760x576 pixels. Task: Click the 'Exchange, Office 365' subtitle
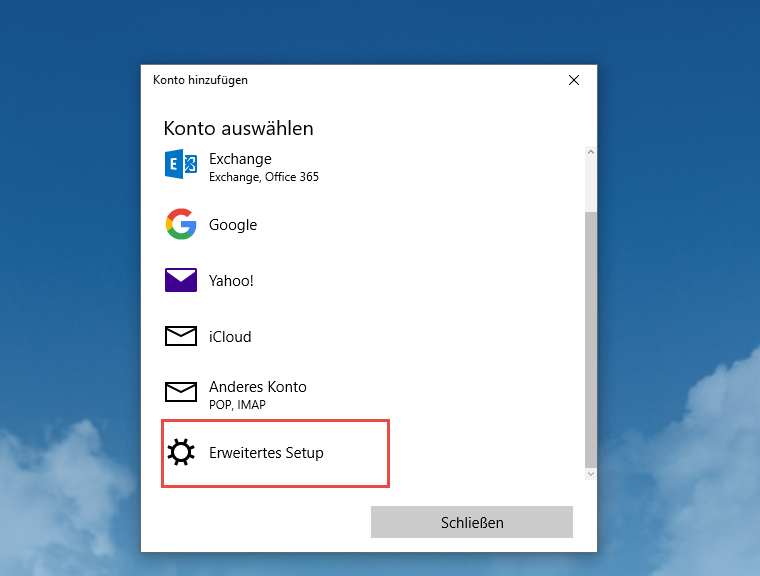263,177
